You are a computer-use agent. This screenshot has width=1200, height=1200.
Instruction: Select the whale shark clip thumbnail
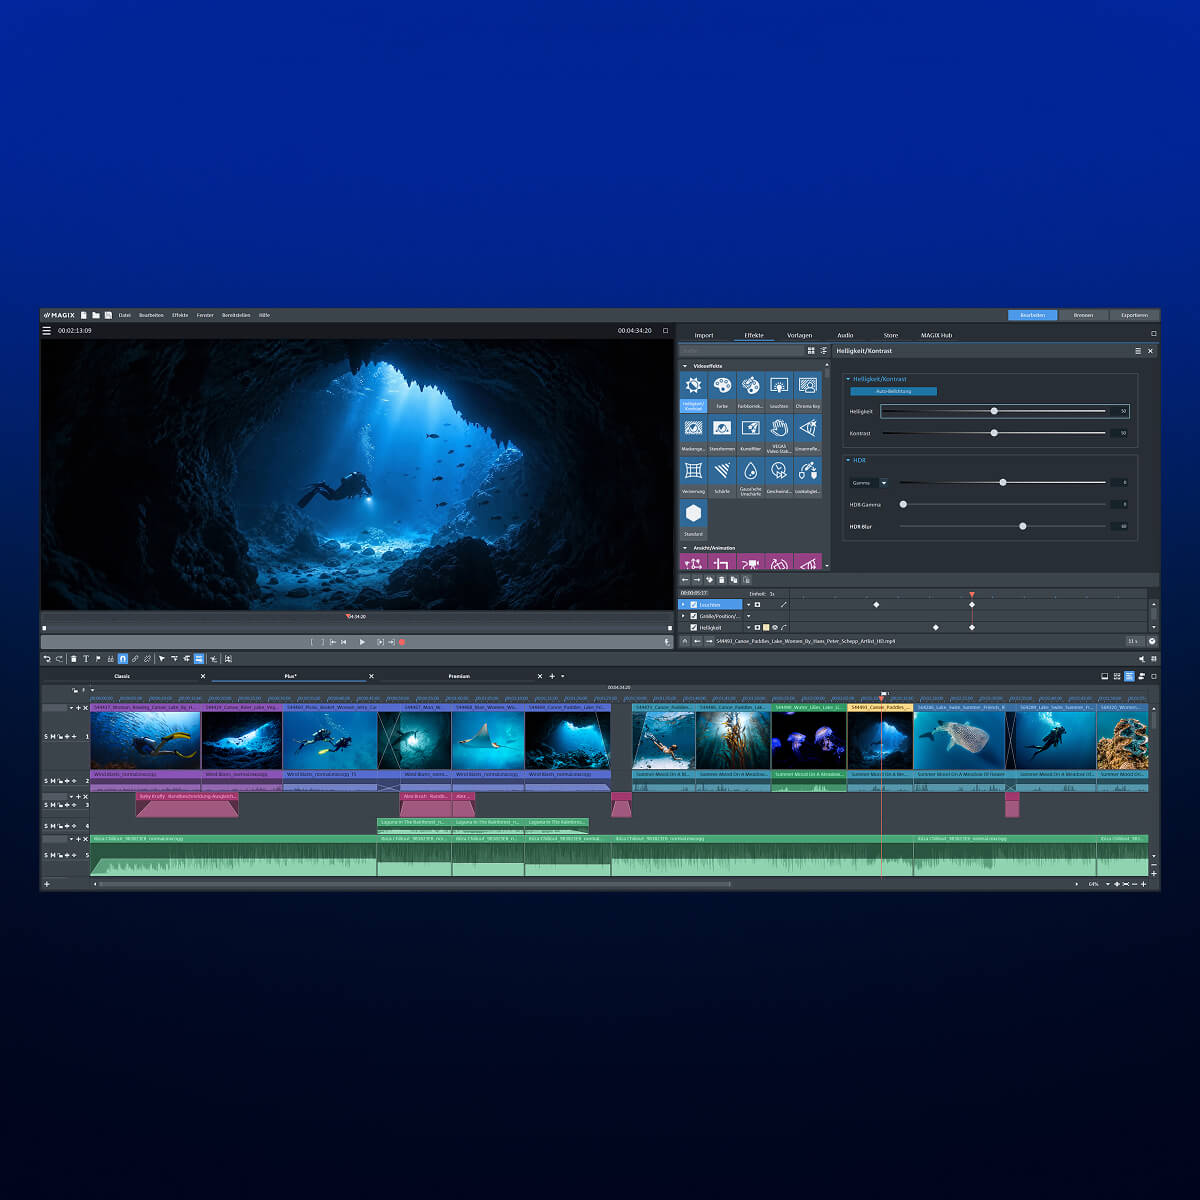point(959,740)
